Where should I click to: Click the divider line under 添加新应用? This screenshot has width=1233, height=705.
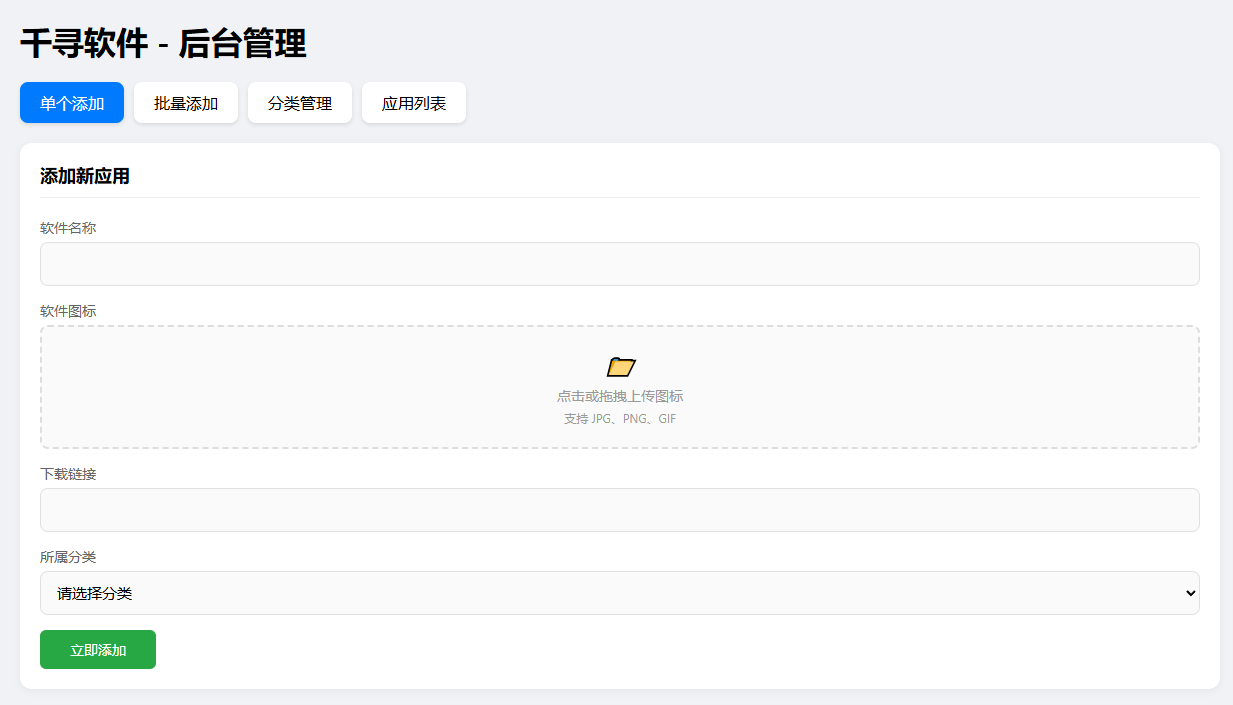tap(619, 197)
